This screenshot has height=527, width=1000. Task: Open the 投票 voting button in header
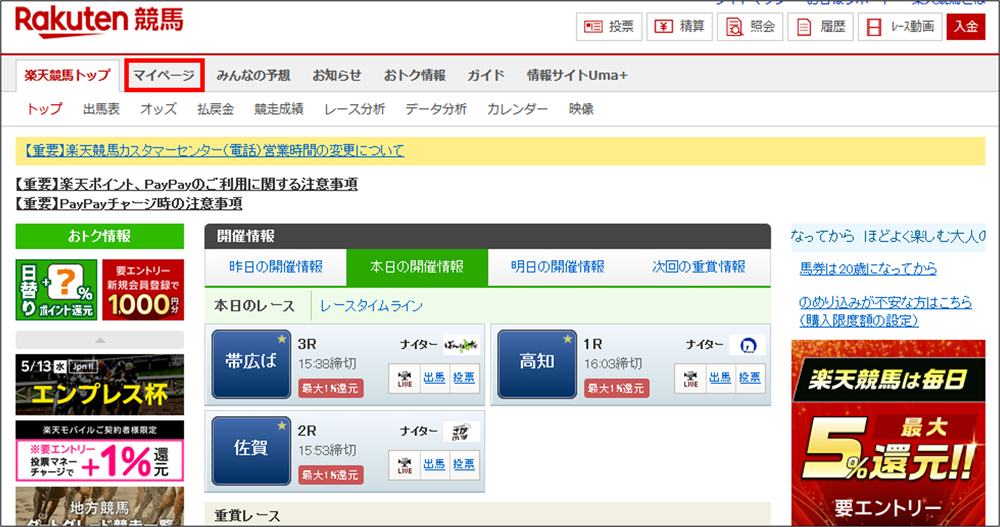[x=609, y=26]
